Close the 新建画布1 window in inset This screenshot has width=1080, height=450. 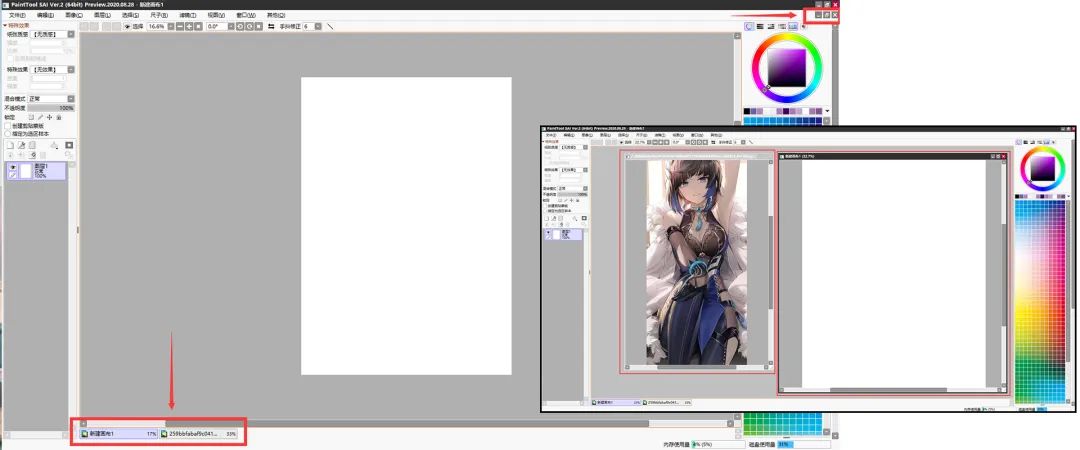point(1004,156)
